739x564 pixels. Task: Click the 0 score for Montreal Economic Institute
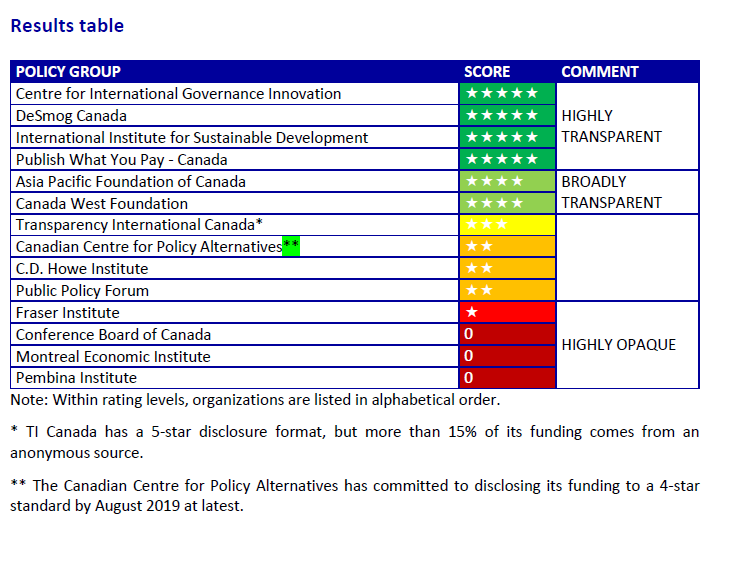508,356
